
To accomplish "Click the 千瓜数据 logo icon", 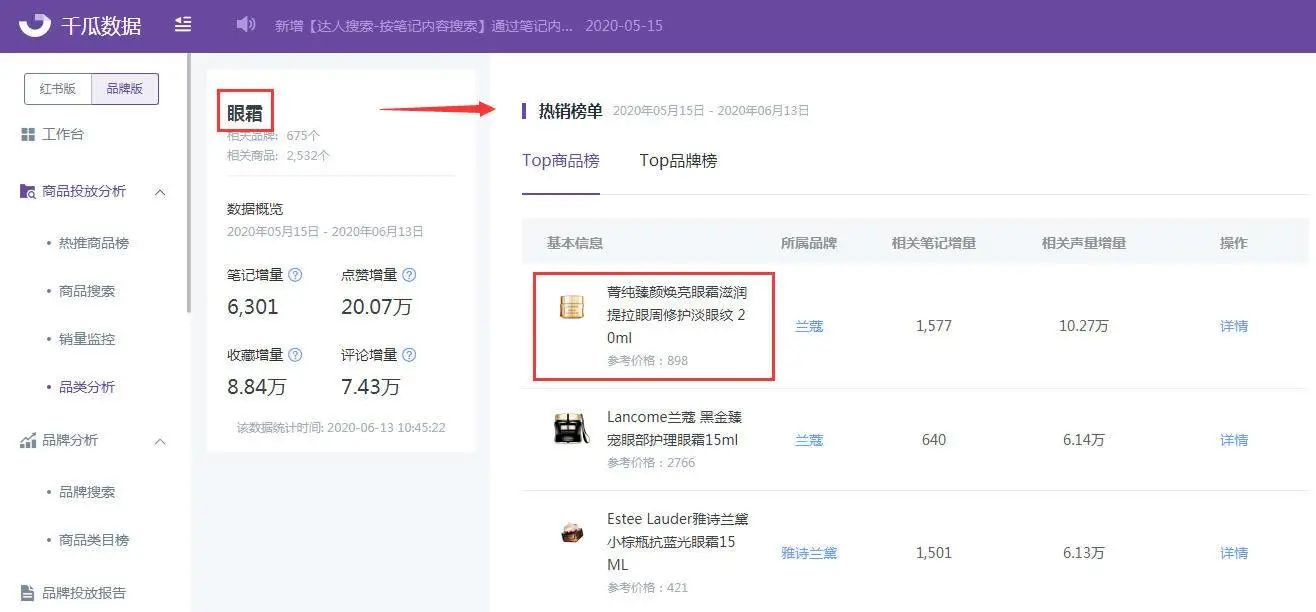I will [x=35, y=24].
